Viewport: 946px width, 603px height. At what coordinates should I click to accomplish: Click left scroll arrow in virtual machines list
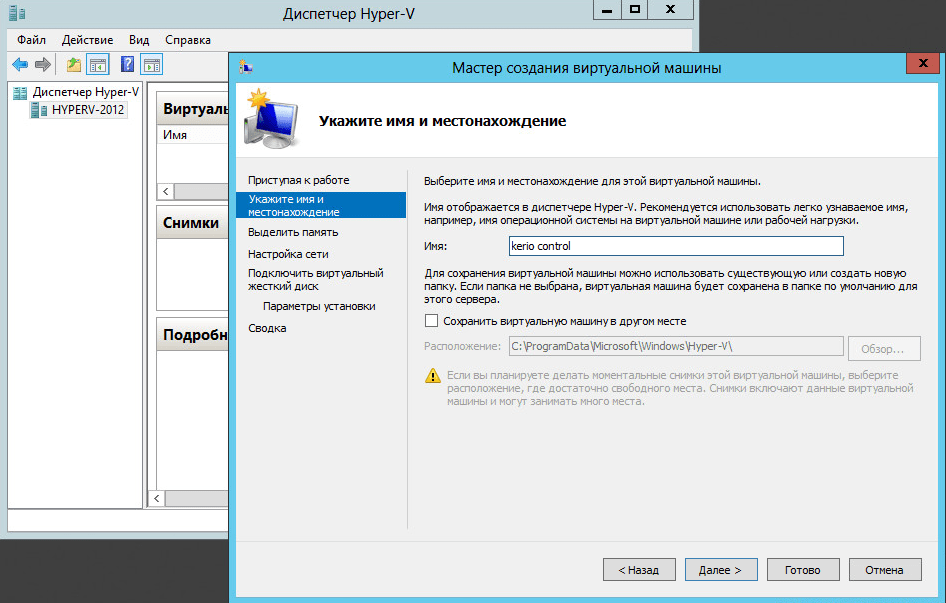click(165, 191)
